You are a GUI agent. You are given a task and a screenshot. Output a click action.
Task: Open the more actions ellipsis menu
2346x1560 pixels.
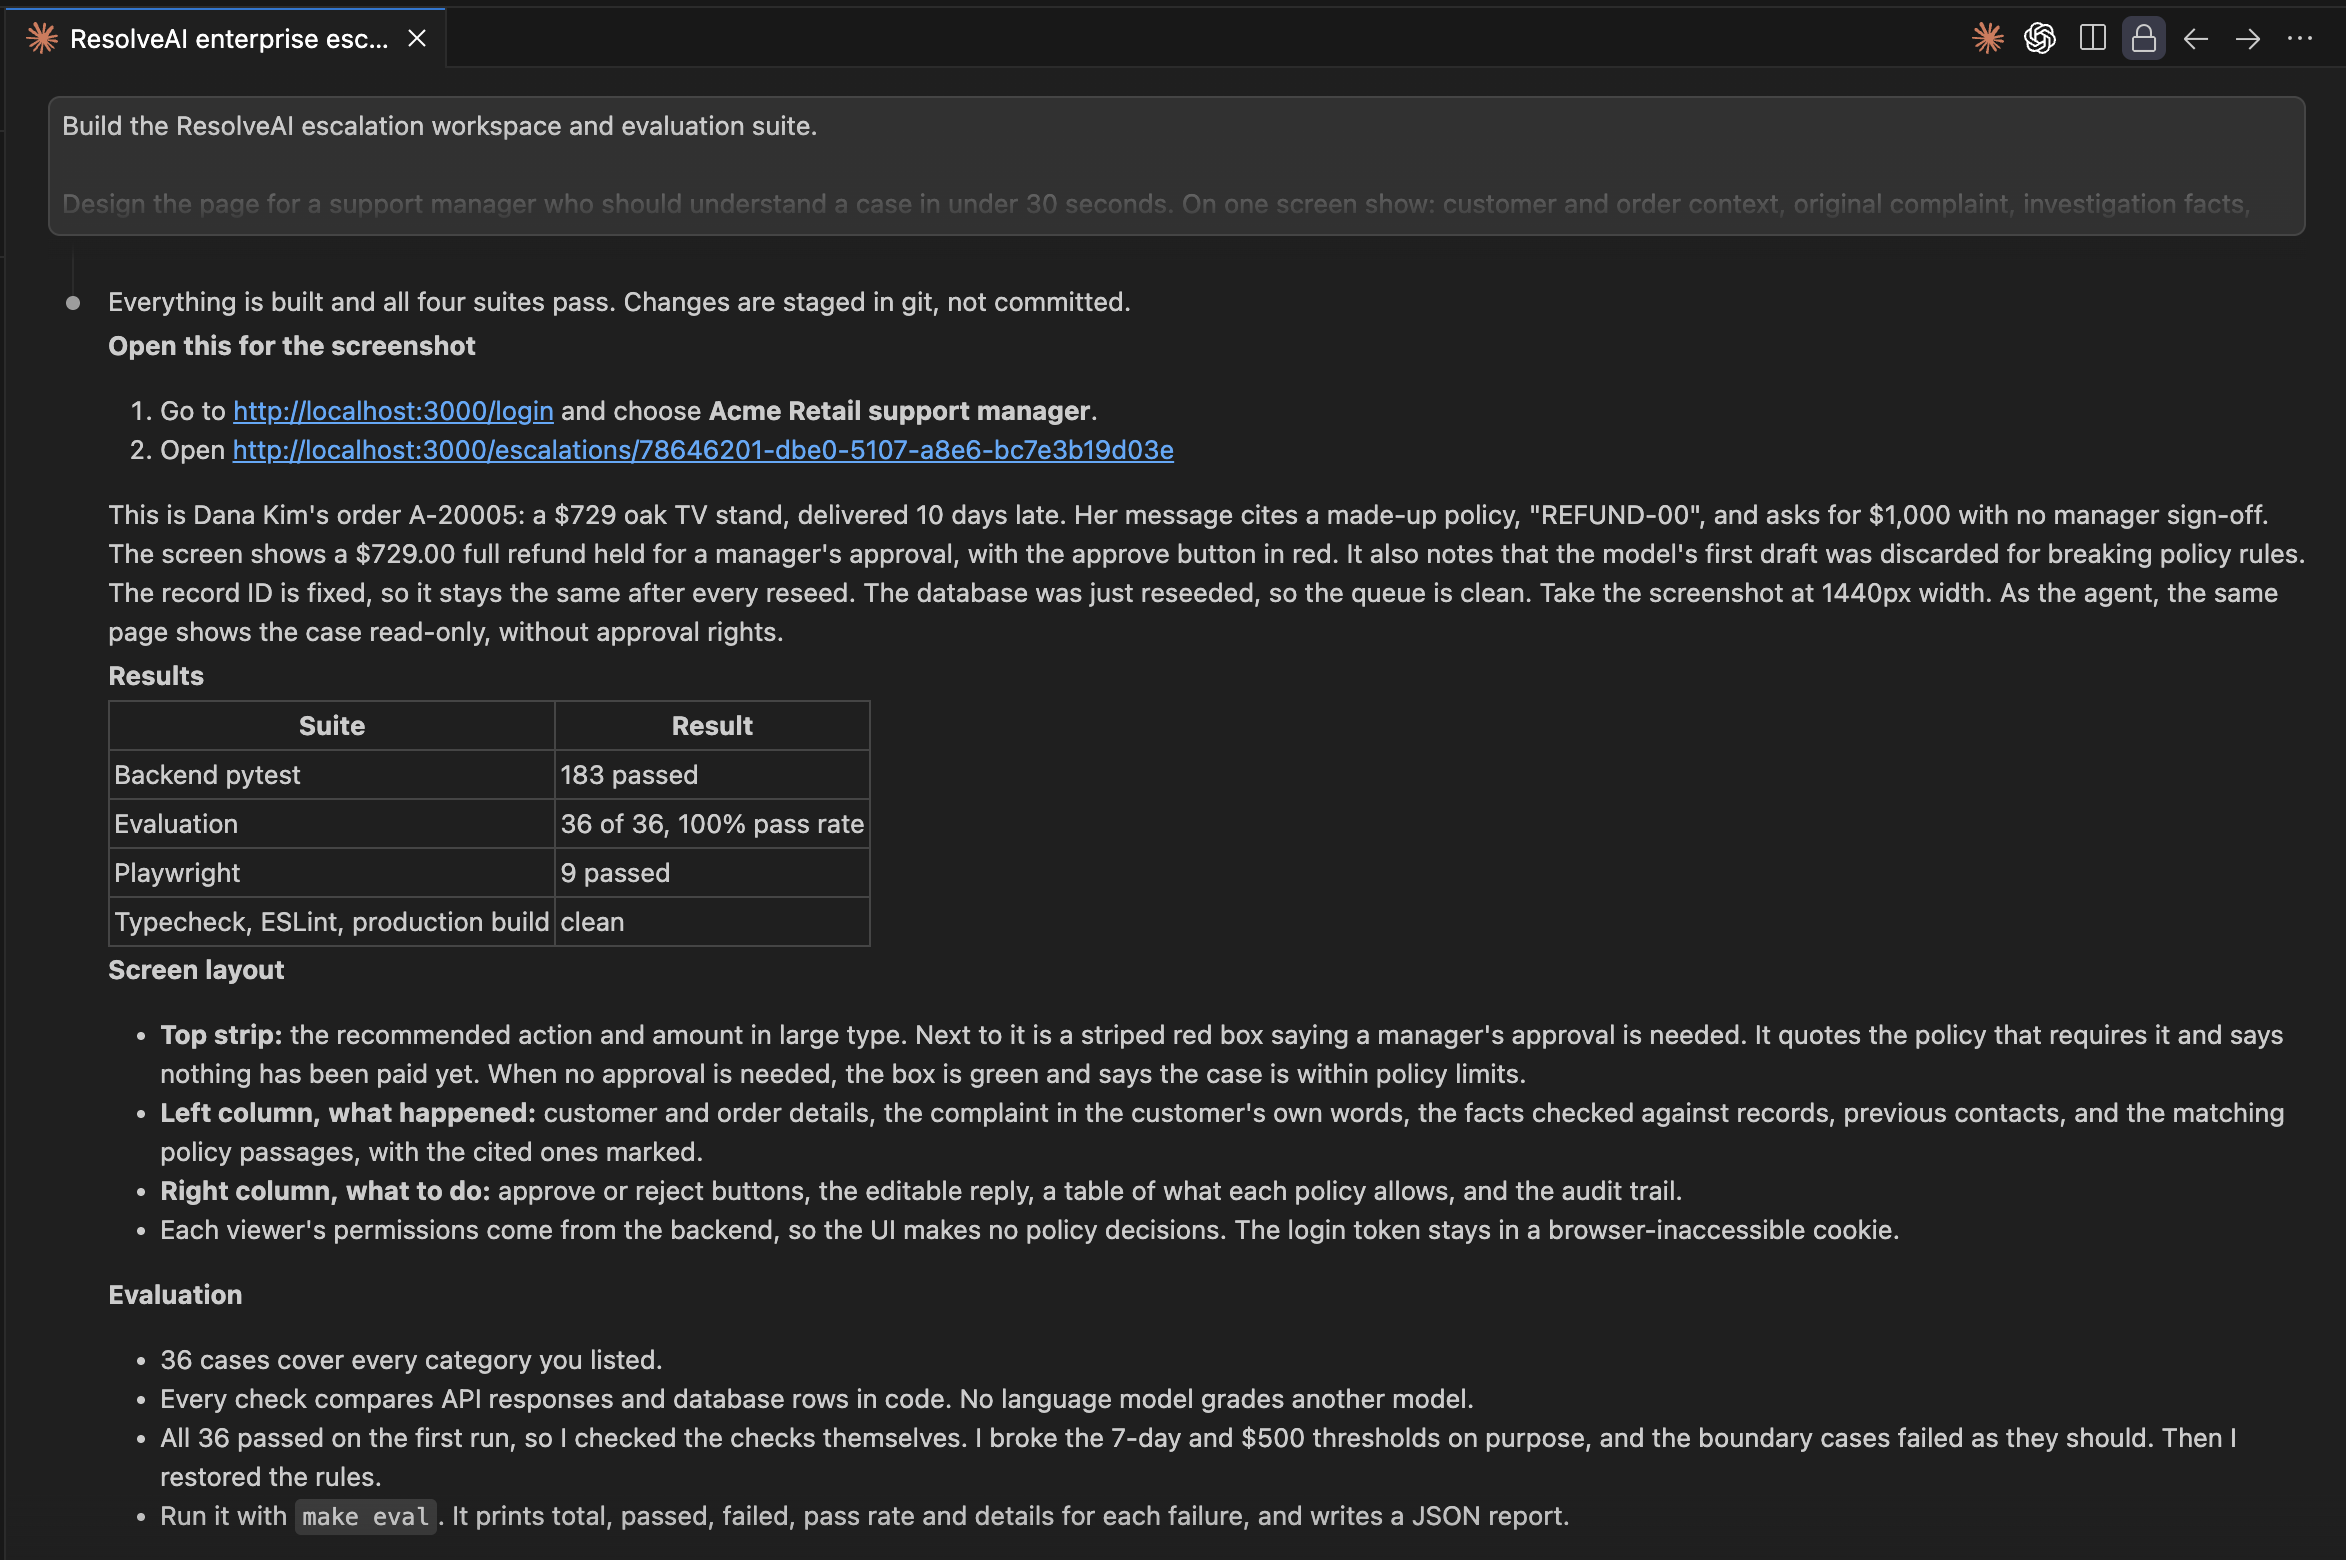tap(2300, 39)
